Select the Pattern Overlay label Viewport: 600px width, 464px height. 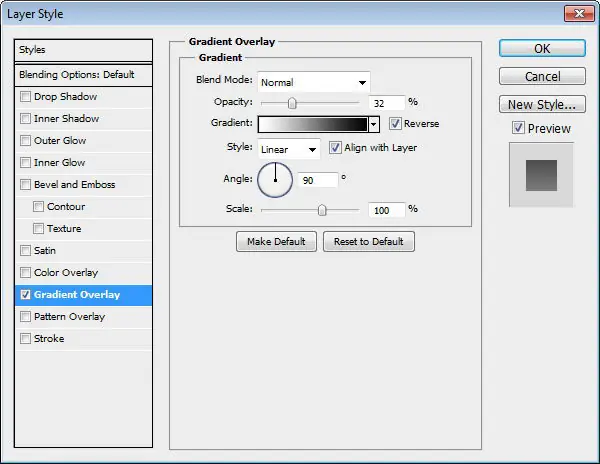[69, 316]
